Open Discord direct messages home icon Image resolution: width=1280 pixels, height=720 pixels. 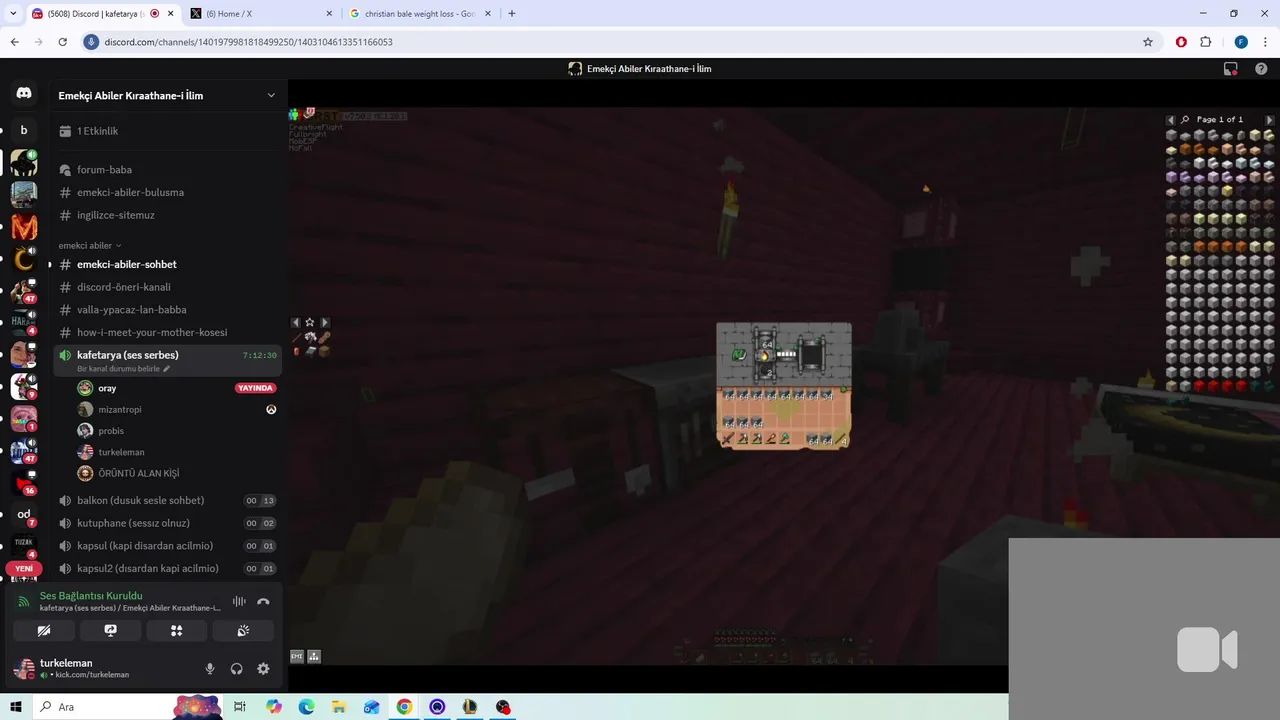(24, 93)
